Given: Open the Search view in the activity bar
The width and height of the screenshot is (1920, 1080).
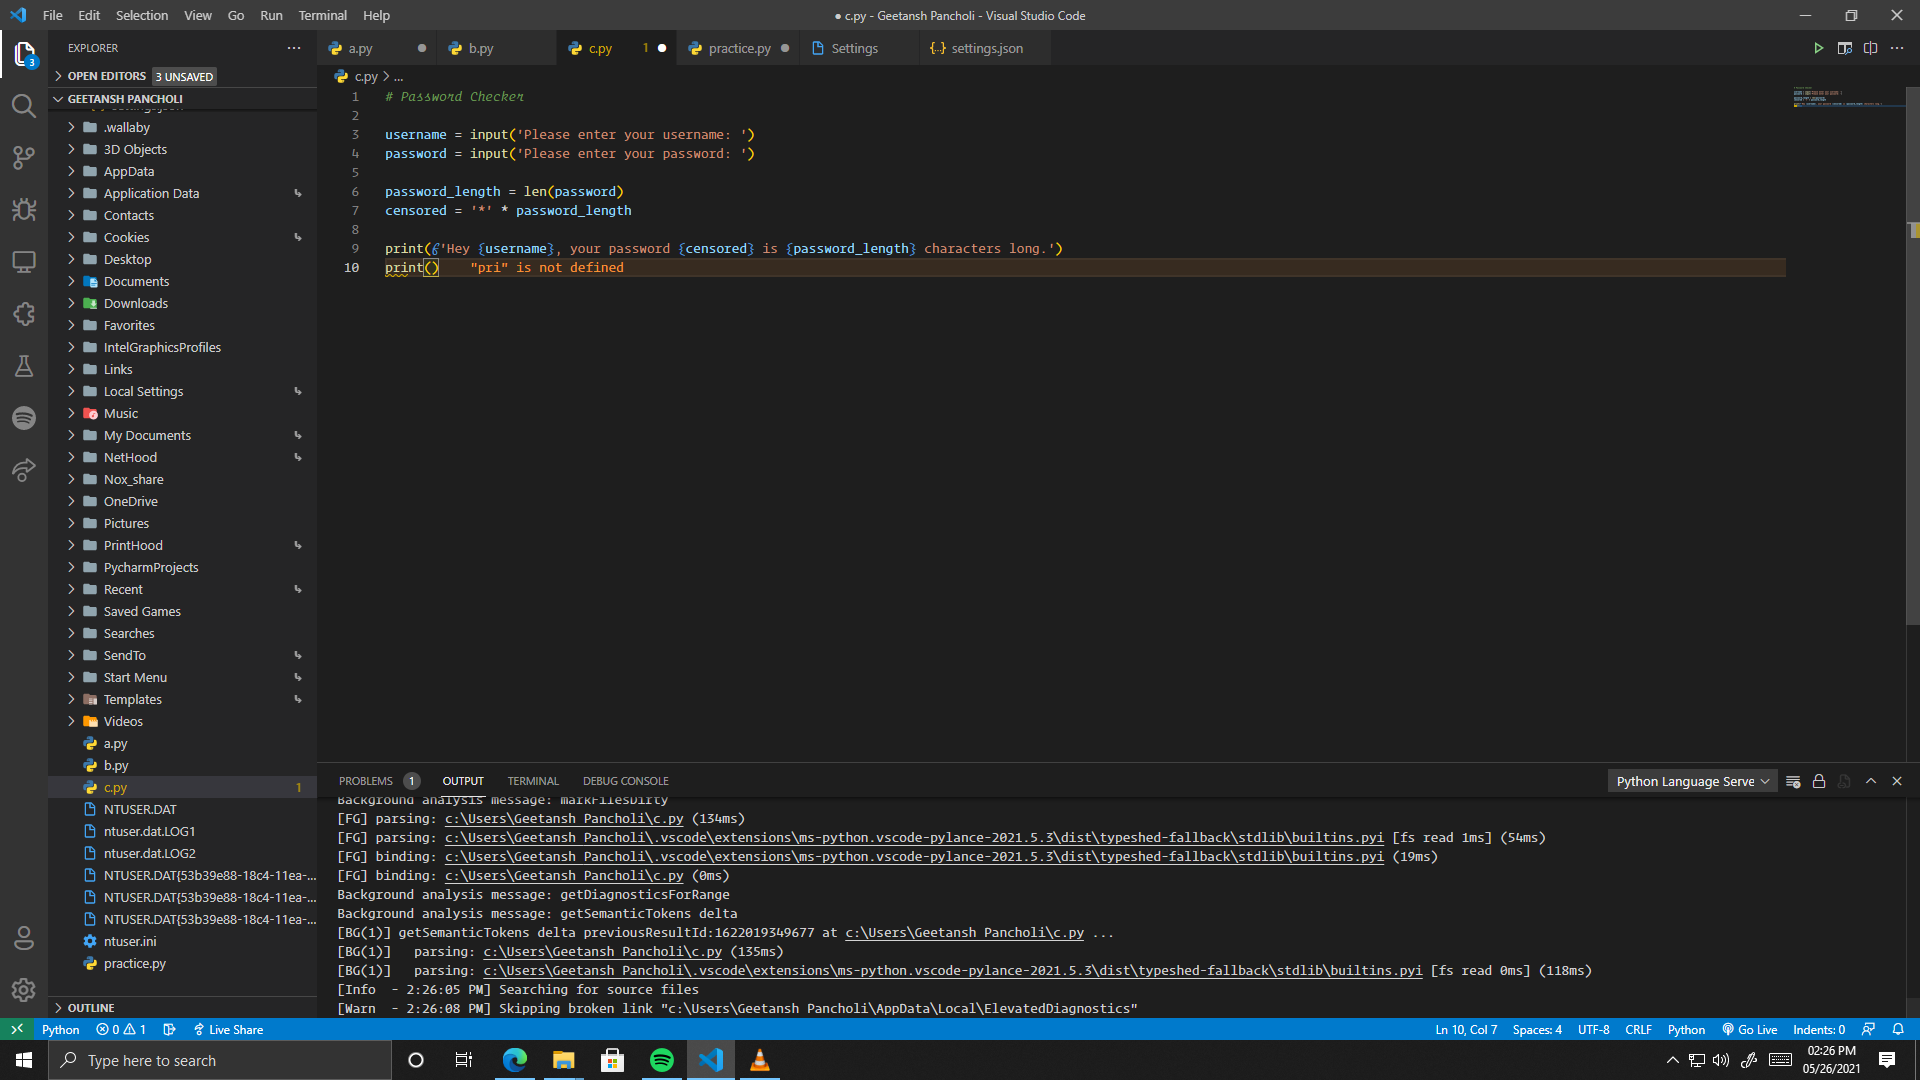Looking at the screenshot, I should tap(24, 106).
